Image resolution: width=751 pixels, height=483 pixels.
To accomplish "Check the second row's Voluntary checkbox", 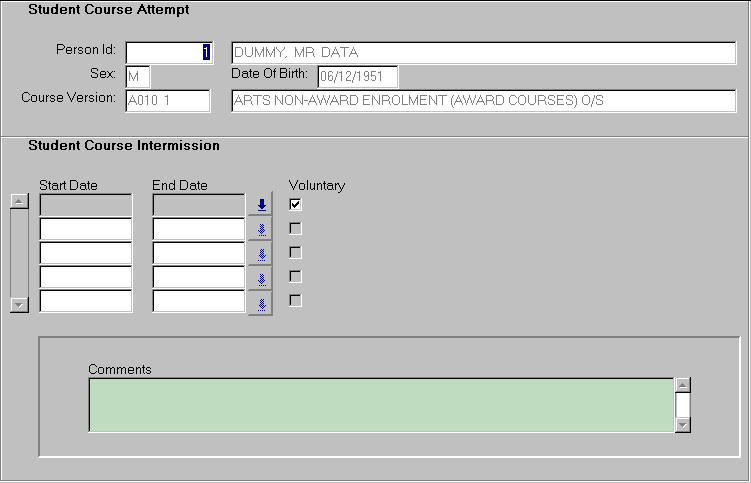I will click(295, 228).
